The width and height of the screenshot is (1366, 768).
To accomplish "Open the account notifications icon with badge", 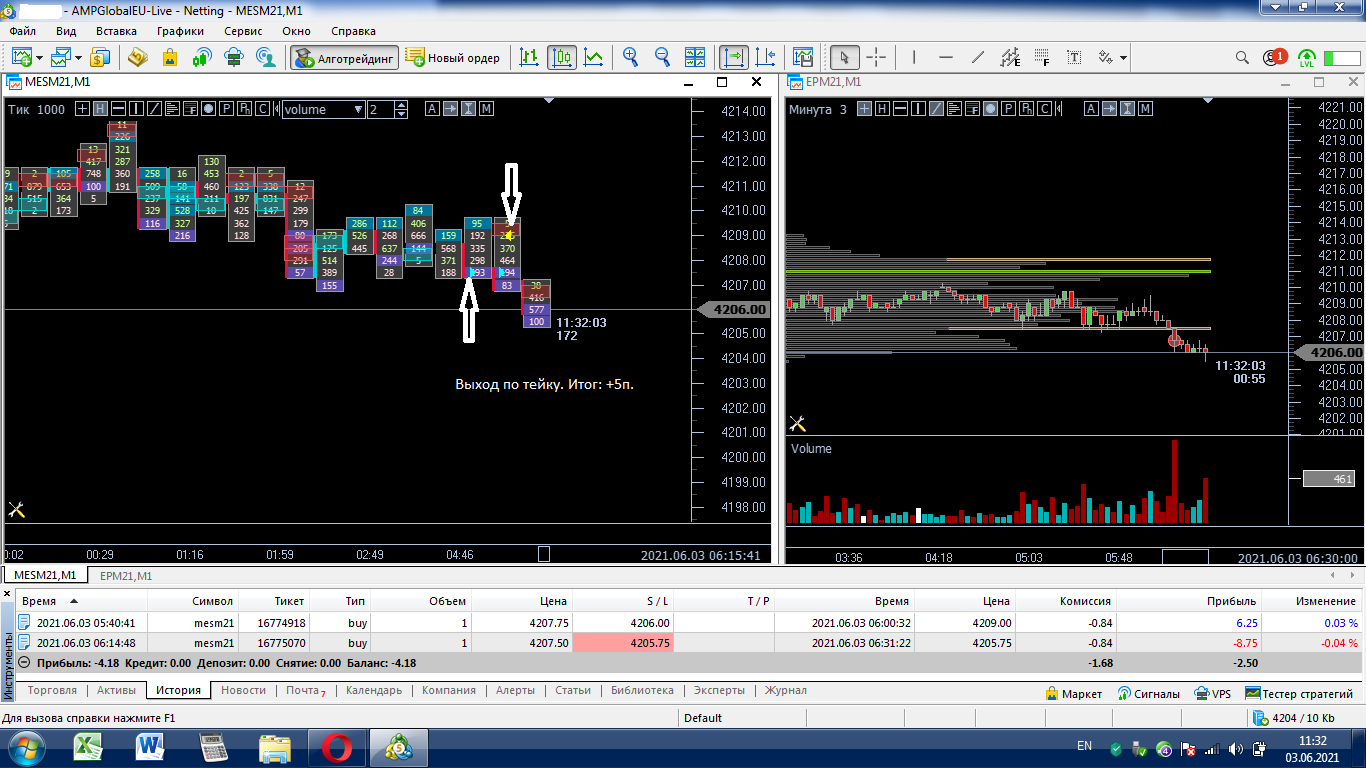I will click(1275, 57).
